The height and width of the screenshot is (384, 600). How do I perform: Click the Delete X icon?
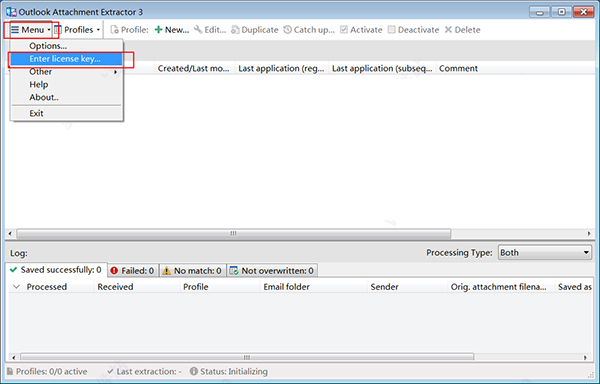point(448,30)
